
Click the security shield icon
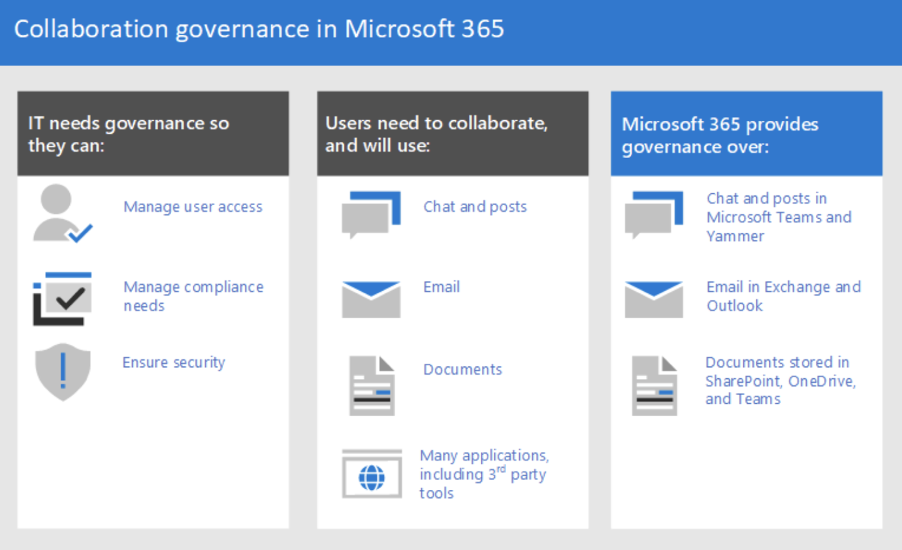63,372
